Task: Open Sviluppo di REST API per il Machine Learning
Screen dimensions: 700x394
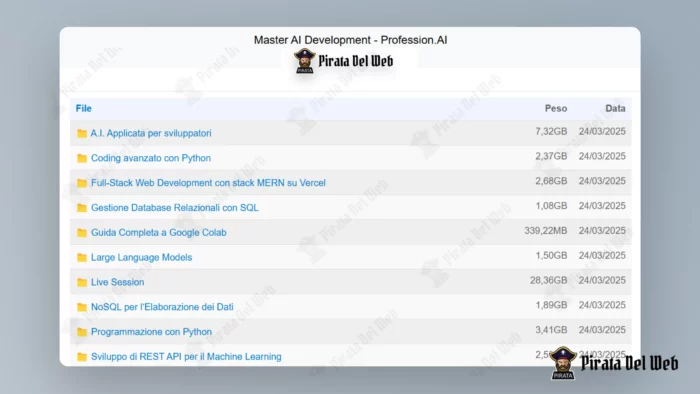Action: coord(186,357)
